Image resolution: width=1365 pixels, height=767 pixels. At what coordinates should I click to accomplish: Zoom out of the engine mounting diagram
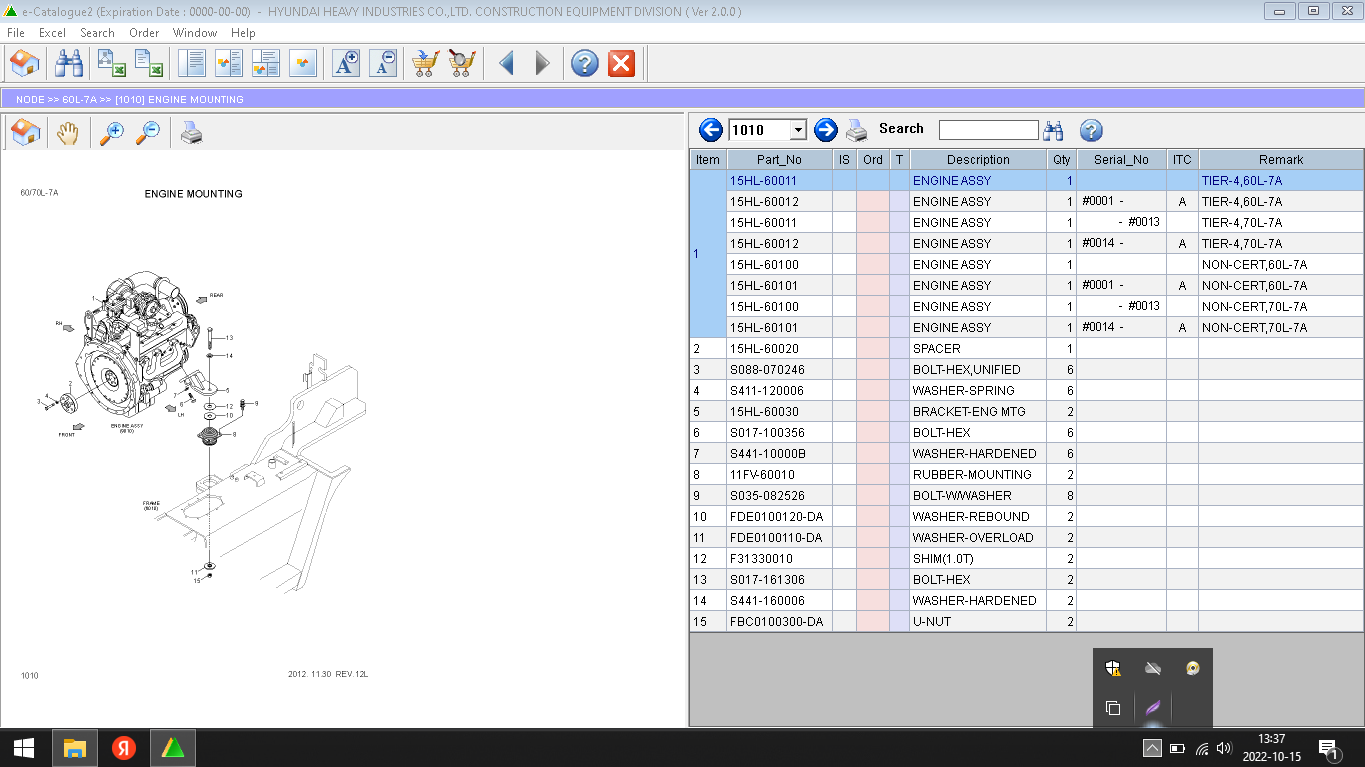[148, 133]
